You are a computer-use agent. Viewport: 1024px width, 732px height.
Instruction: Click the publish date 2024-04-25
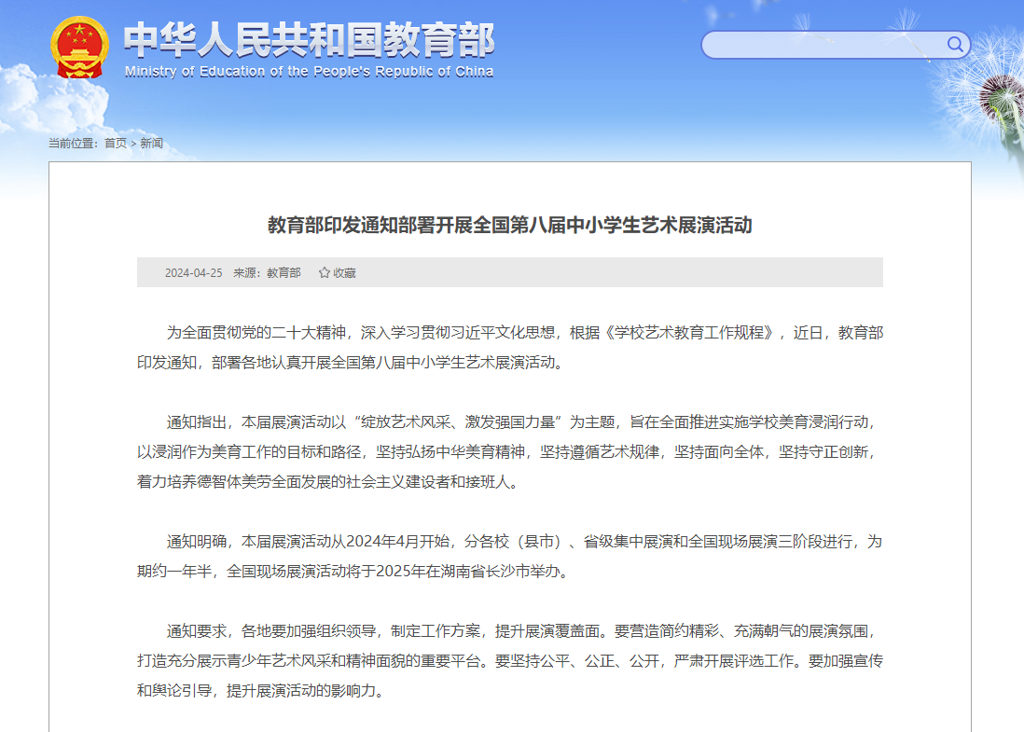tap(193, 272)
